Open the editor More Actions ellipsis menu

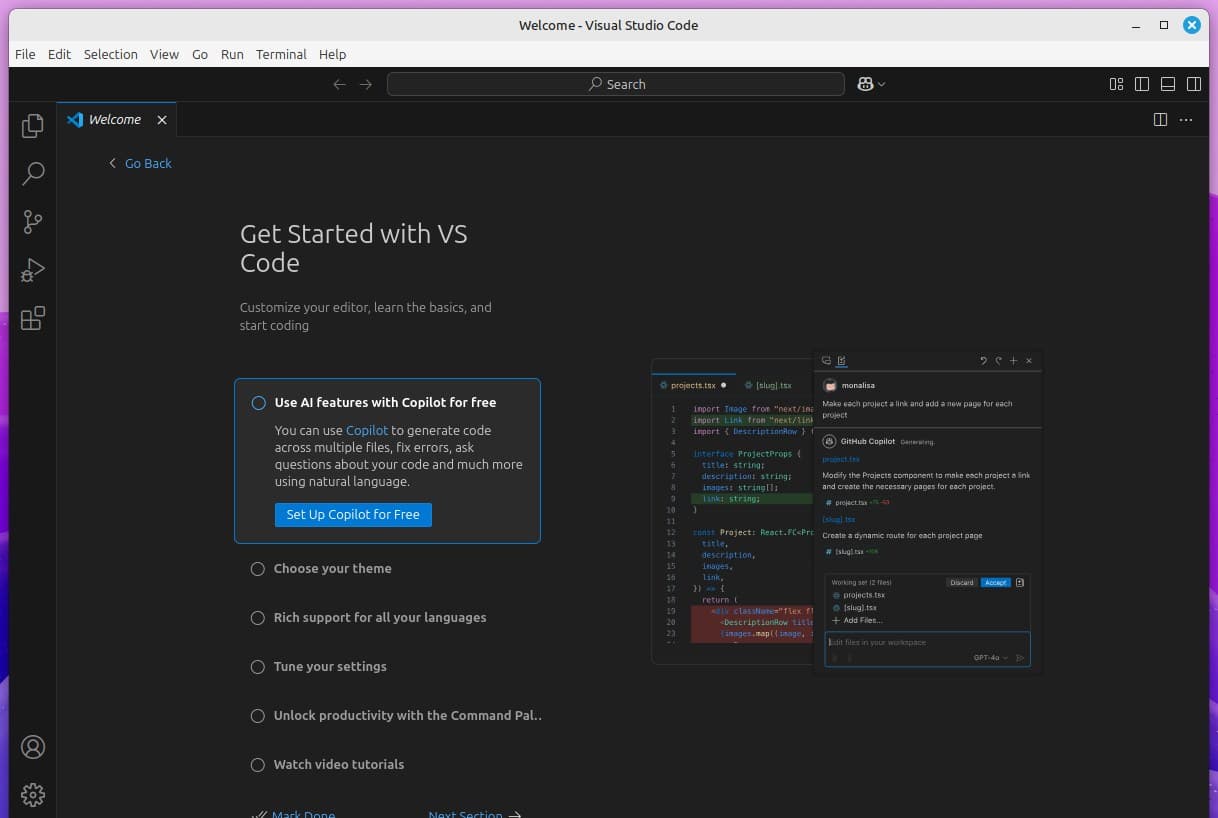(x=1186, y=120)
